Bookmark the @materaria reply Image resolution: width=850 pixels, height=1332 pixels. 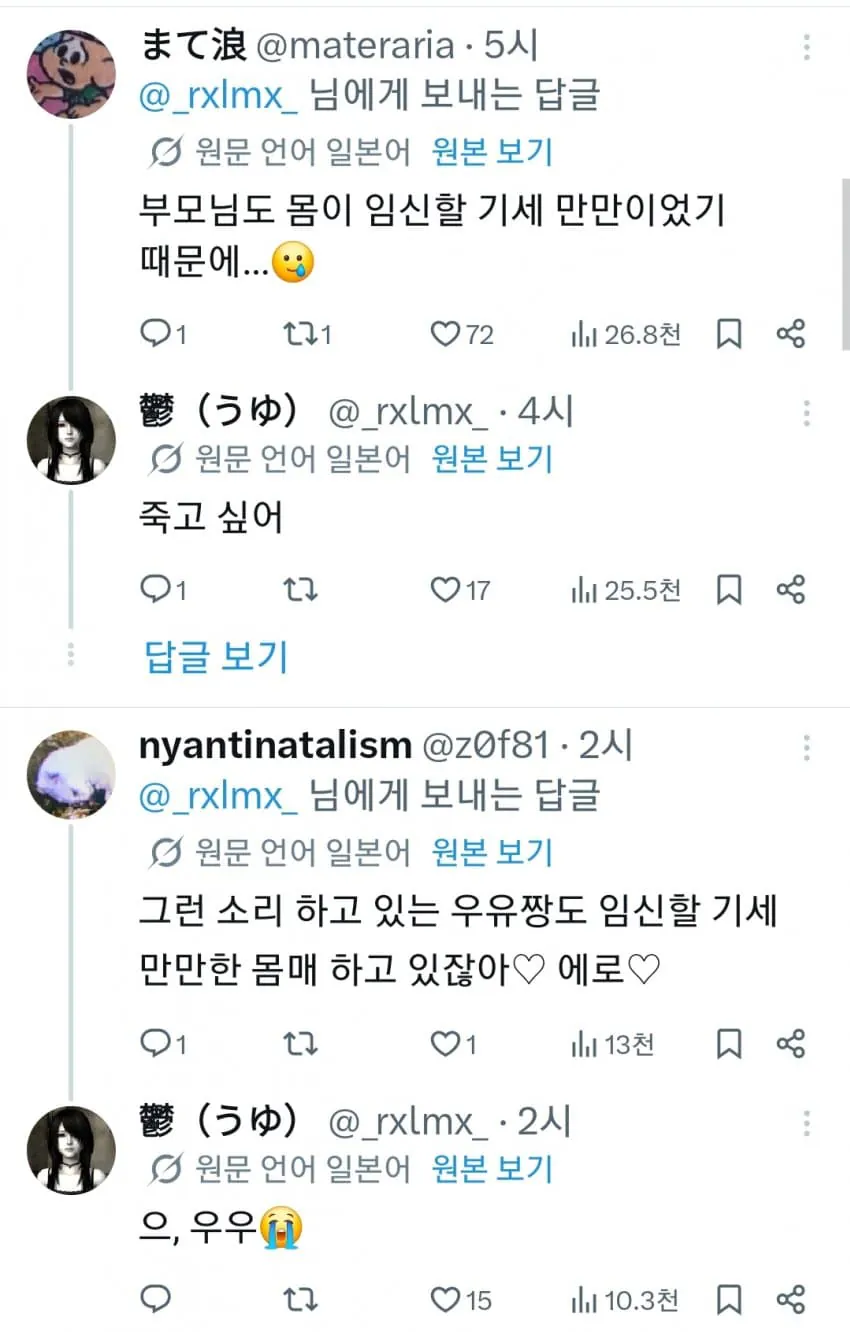click(x=729, y=334)
